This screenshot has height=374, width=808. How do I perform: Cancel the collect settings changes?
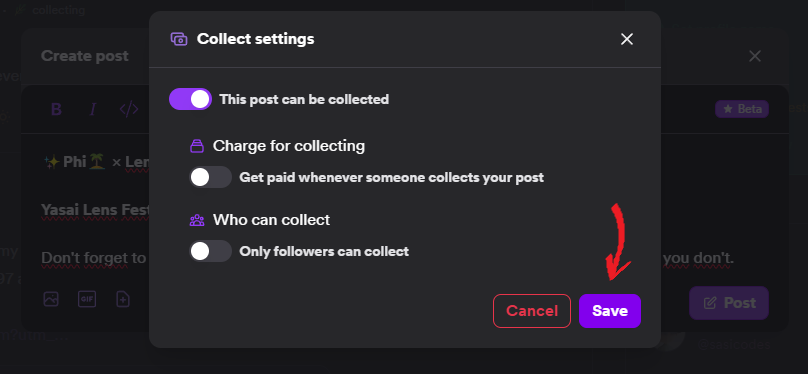coord(532,311)
